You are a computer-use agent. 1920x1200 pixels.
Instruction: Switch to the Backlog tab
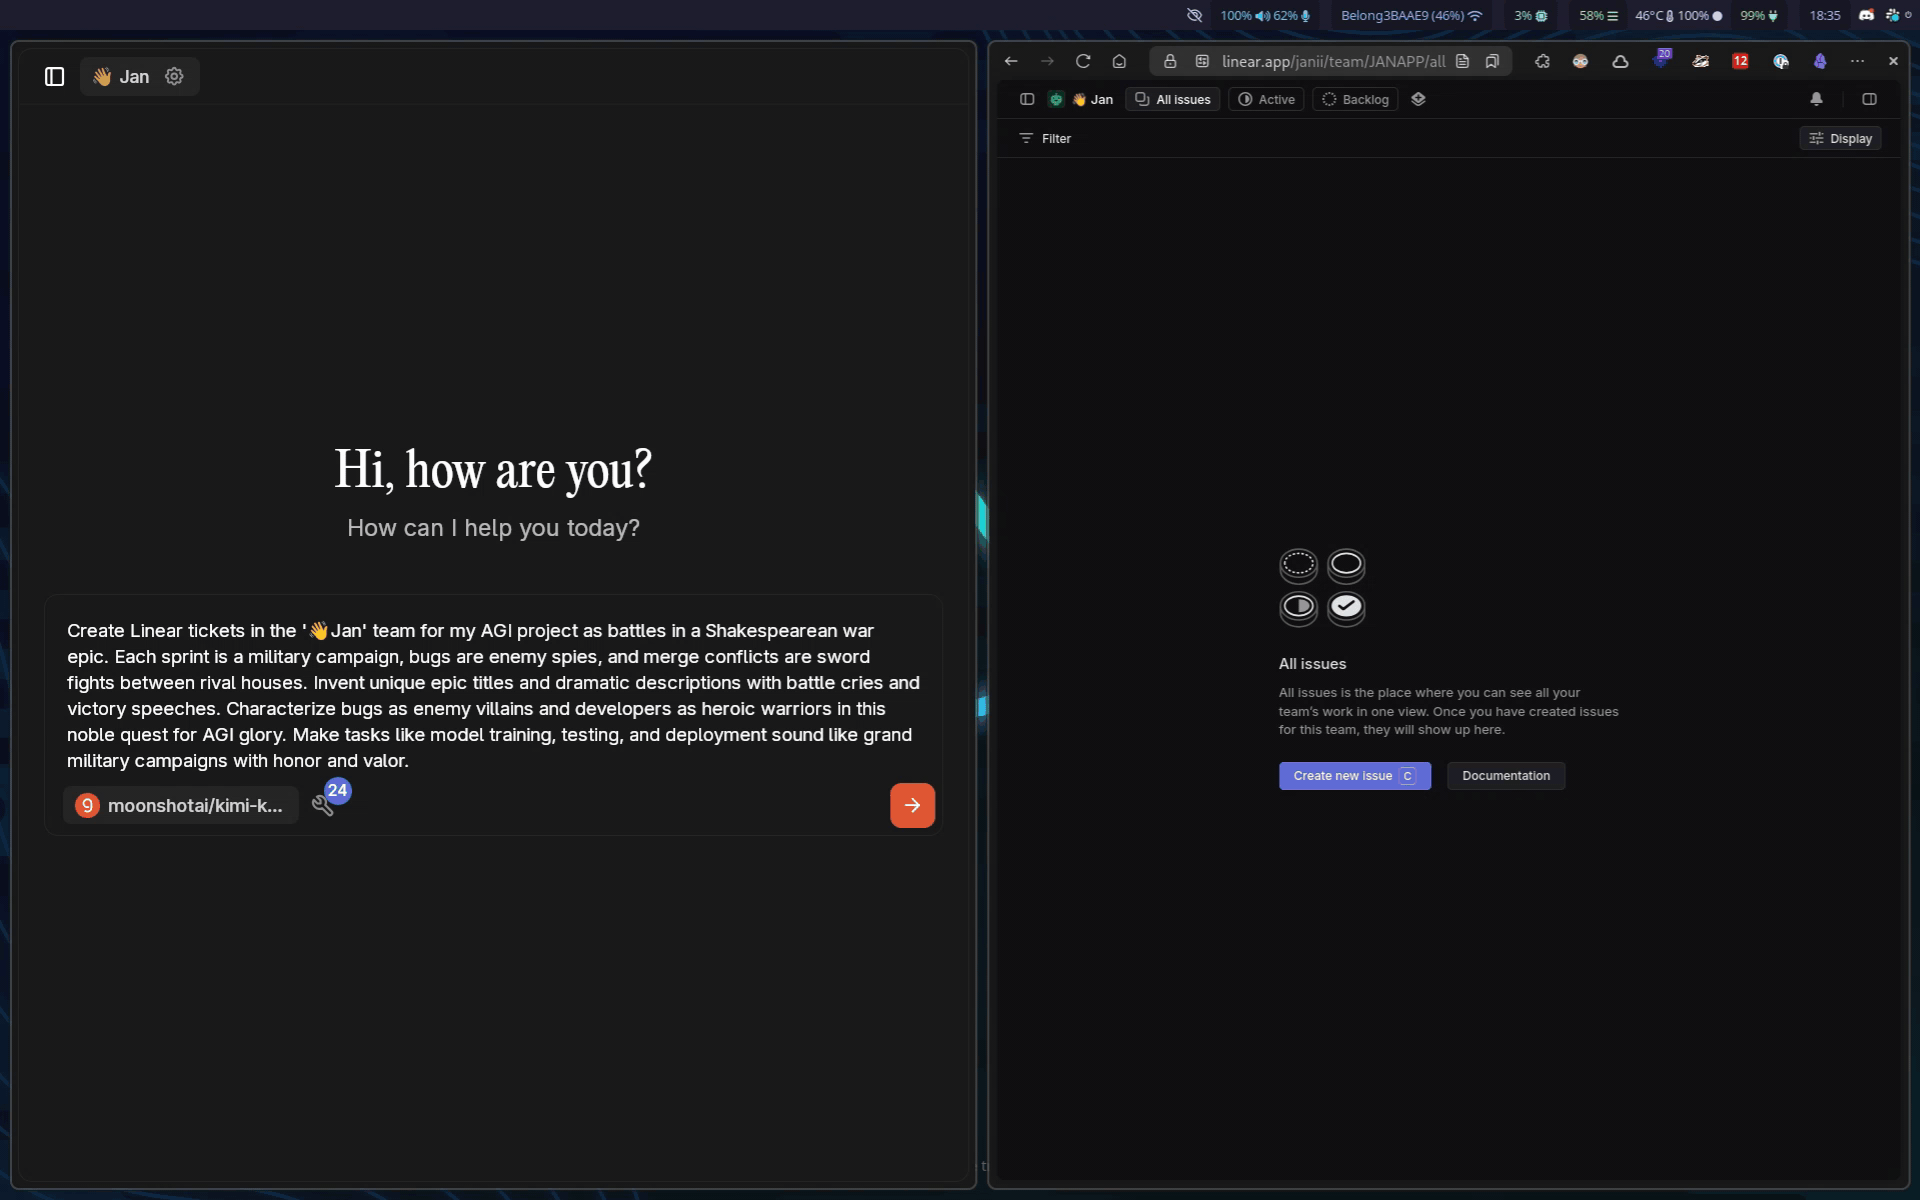click(x=1355, y=99)
